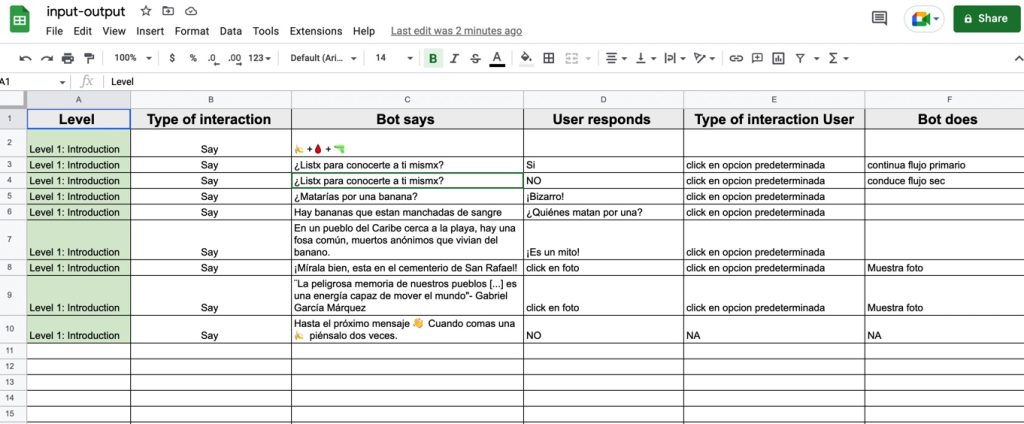Select row 7 header
This screenshot has width=1024, height=424.
tap(13, 240)
